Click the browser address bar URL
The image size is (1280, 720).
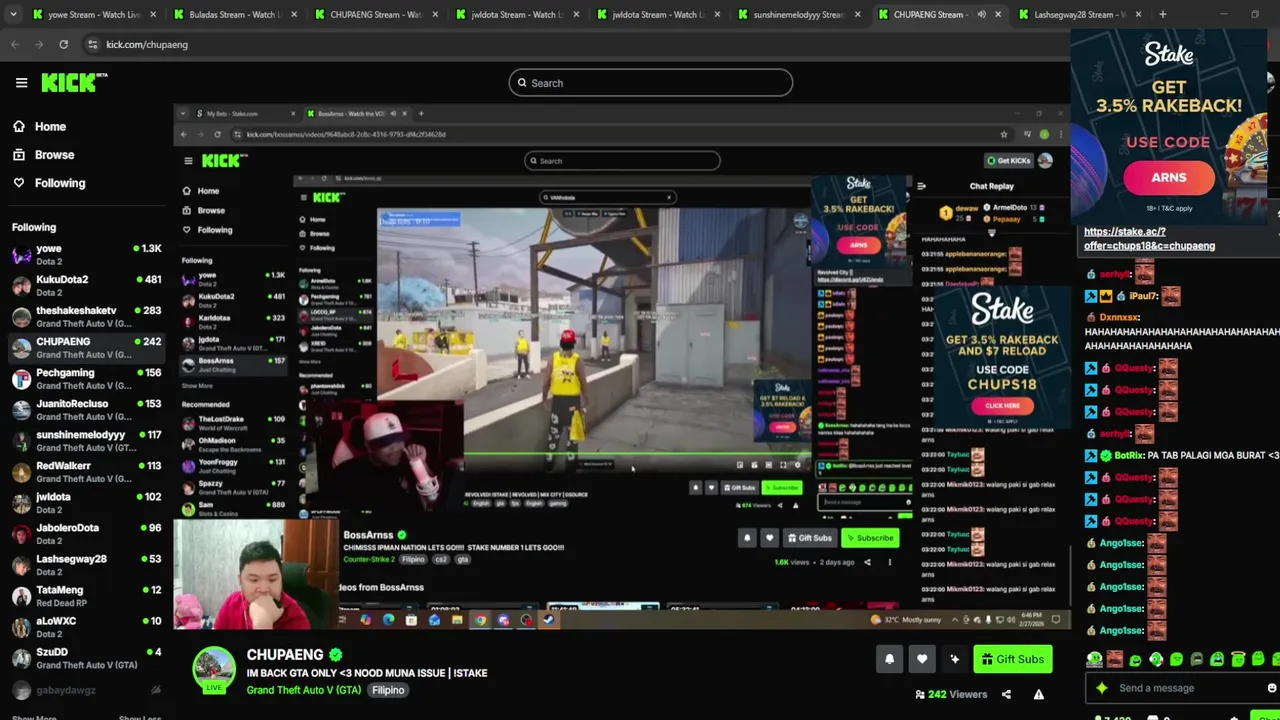pos(147,44)
